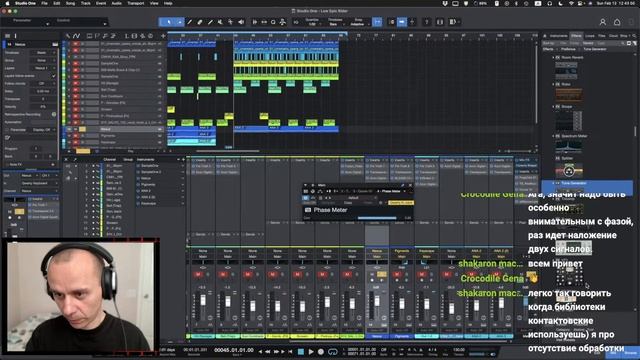
Task: Click the Effects breadcrumb in browser
Action: click(x=548, y=49)
